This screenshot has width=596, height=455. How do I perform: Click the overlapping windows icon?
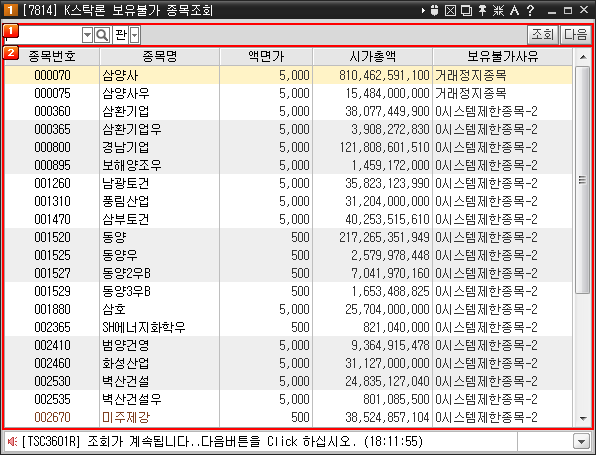466,10
